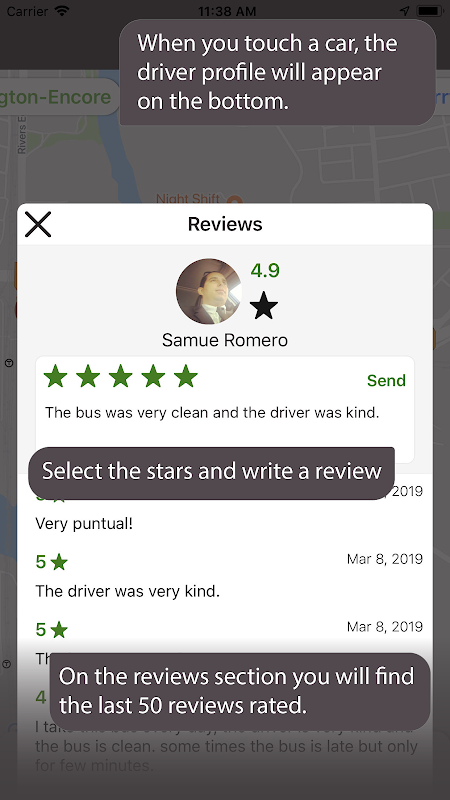Select the first green rating star

[x=56, y=376]
